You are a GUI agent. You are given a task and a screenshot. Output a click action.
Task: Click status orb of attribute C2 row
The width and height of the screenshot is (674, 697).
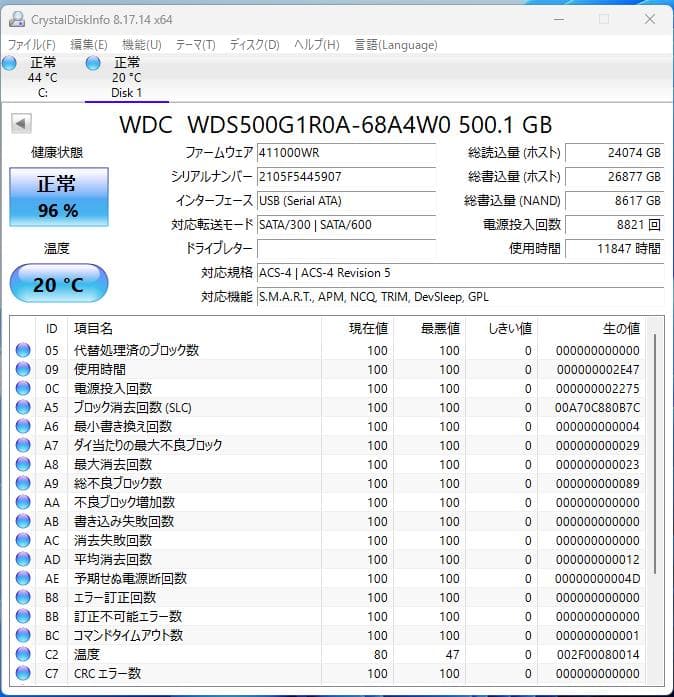(x=23, y=654)
